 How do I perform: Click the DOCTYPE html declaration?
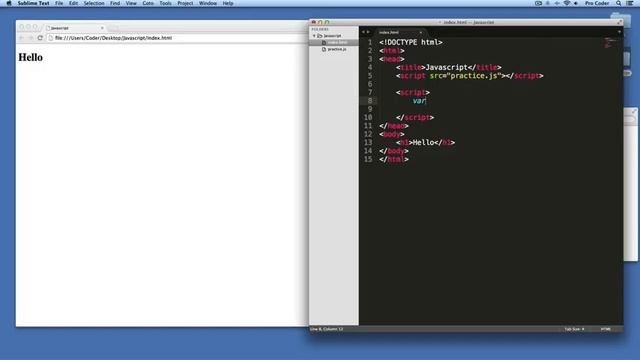click(411, 42)
